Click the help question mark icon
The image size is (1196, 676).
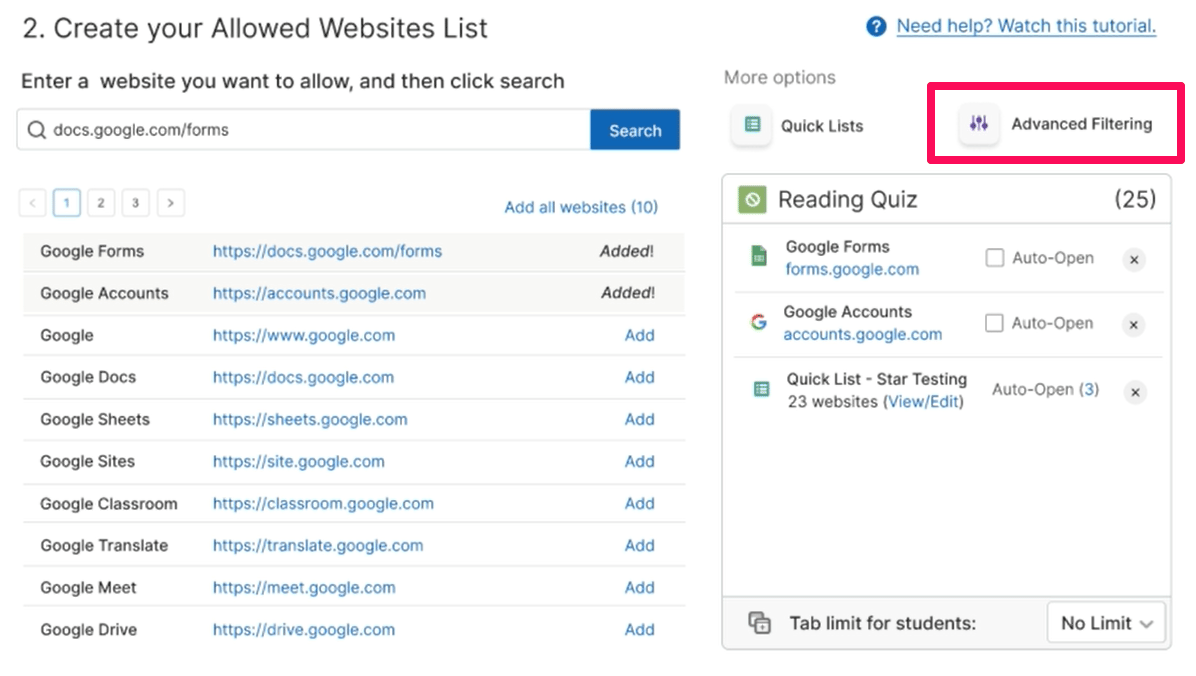point(876,27)
